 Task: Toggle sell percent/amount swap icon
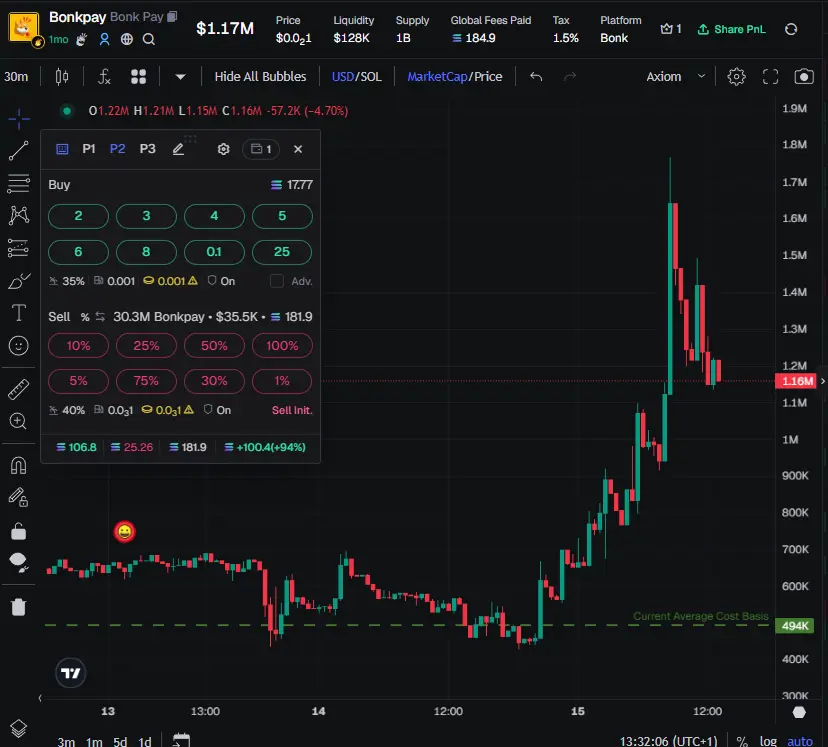[100, 317]
